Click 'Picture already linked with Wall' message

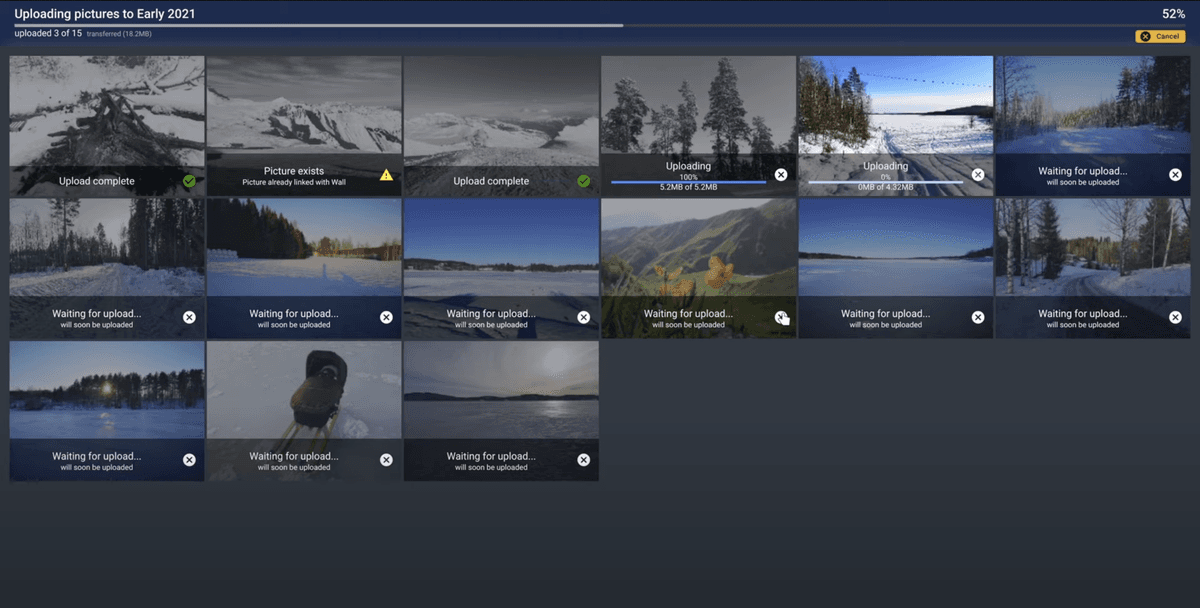pyautogui.click(x=294, y=183)
